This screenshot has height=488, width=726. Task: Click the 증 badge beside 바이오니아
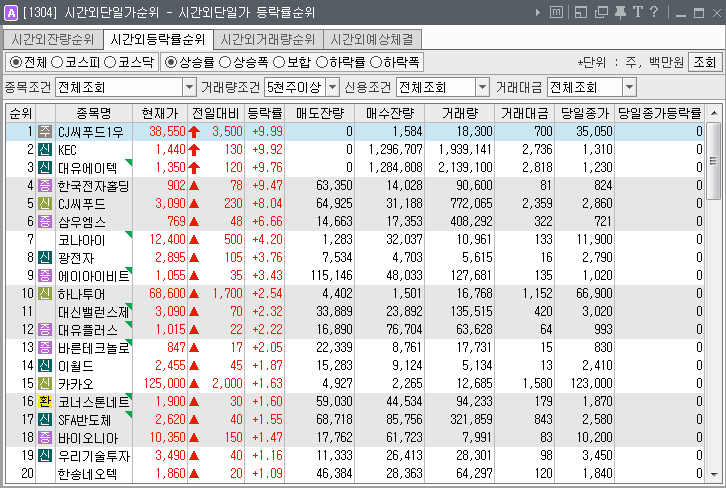[44, 438]
